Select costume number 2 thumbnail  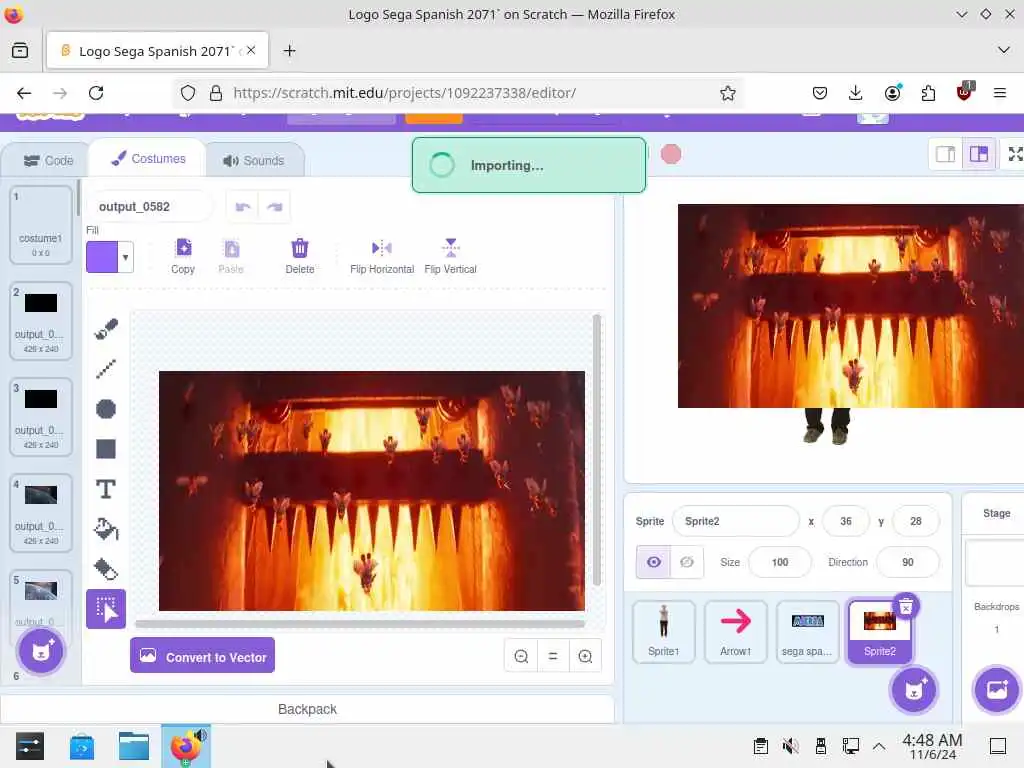click(40, 321)
